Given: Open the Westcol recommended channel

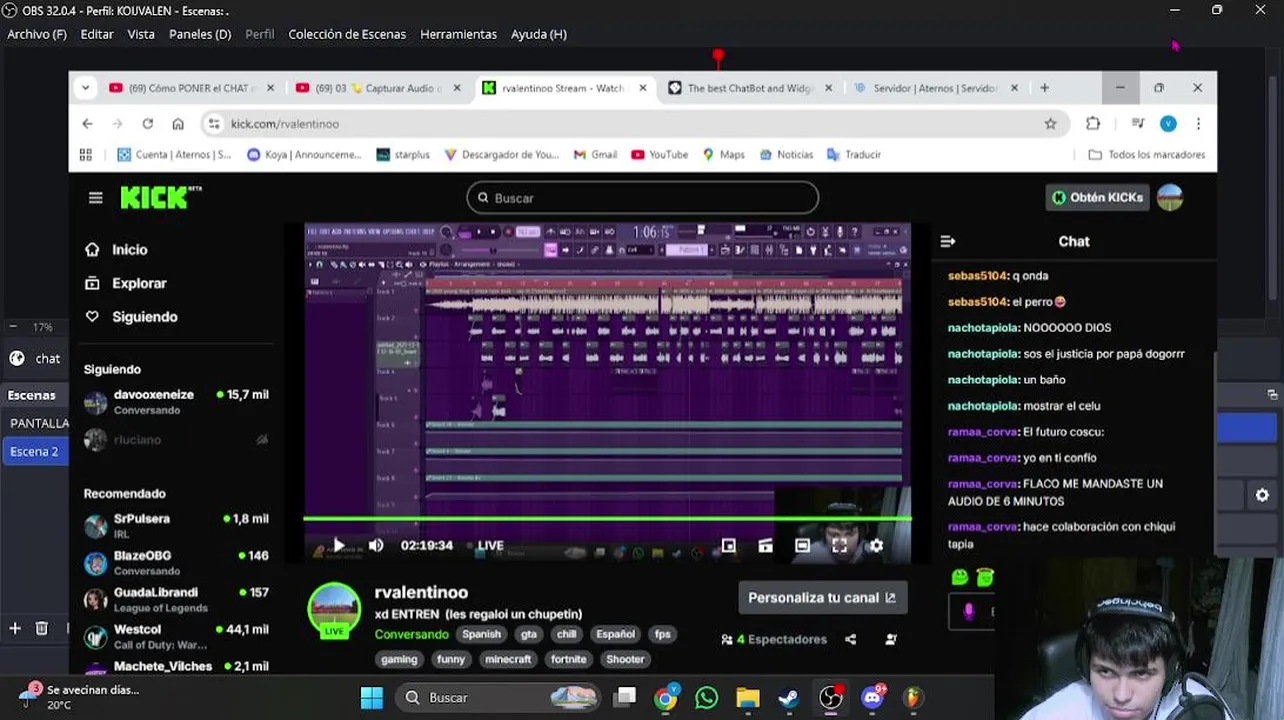Looking at the screenshot, I should coord(176,637).
